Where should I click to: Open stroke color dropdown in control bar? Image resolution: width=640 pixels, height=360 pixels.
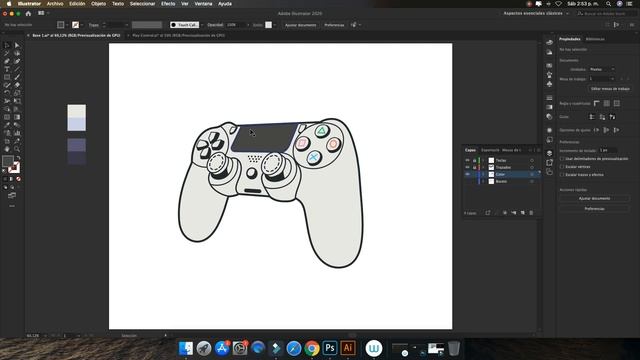point(81,25)
